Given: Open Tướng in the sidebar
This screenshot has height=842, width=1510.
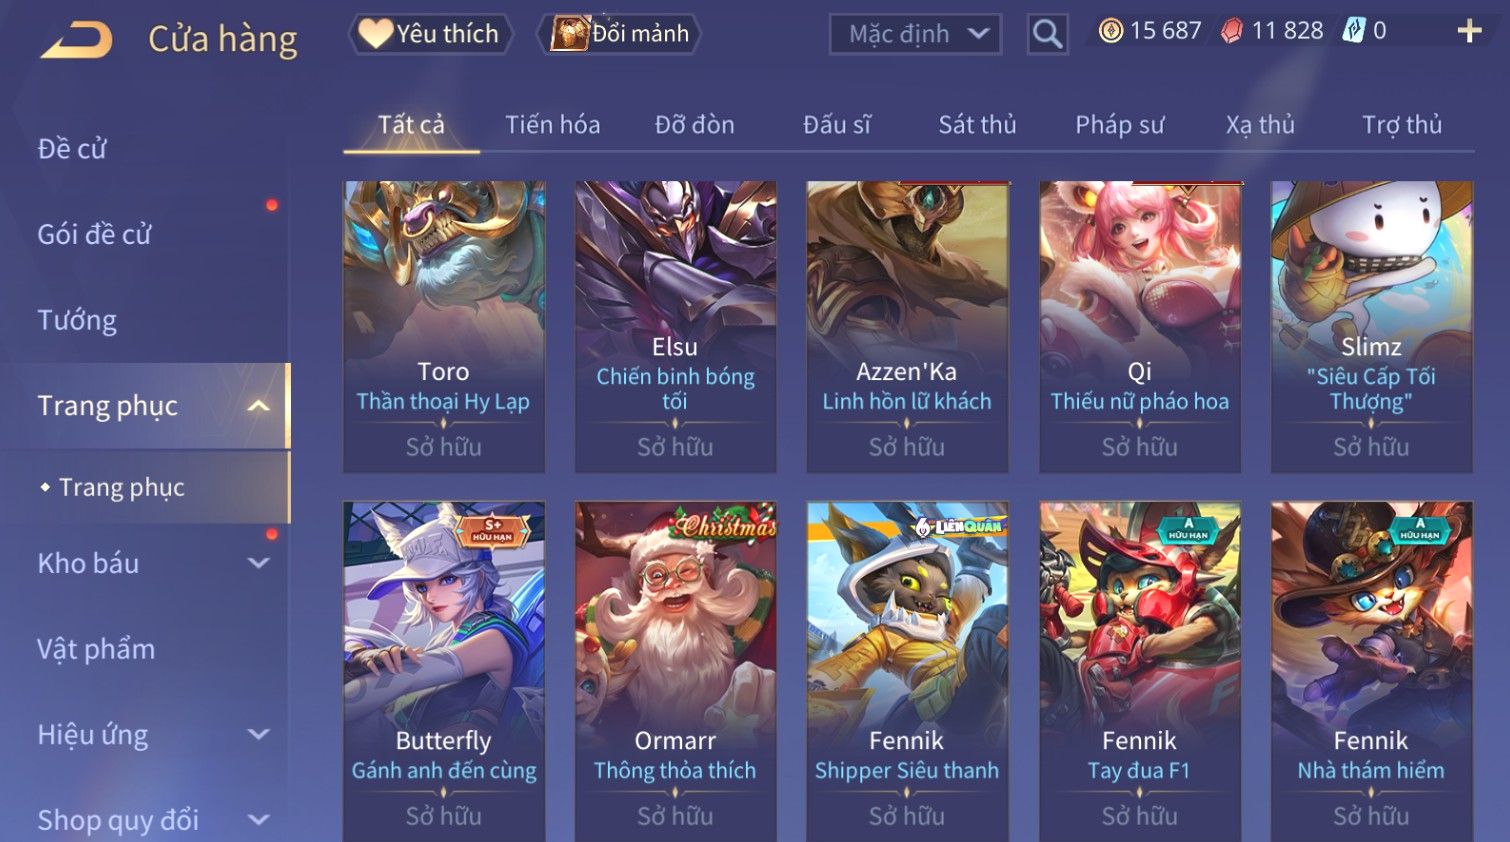Looking at the screenshot, I should coord(77,320).
